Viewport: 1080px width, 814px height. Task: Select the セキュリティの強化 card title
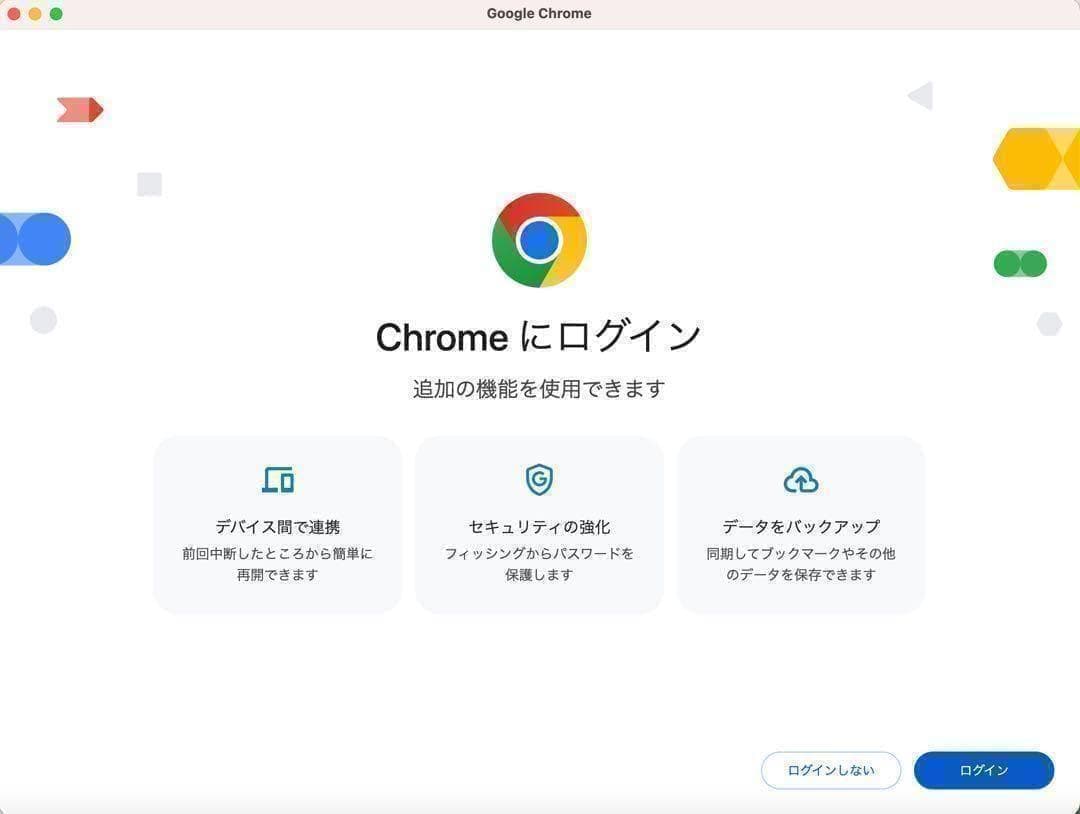(539, 526)
